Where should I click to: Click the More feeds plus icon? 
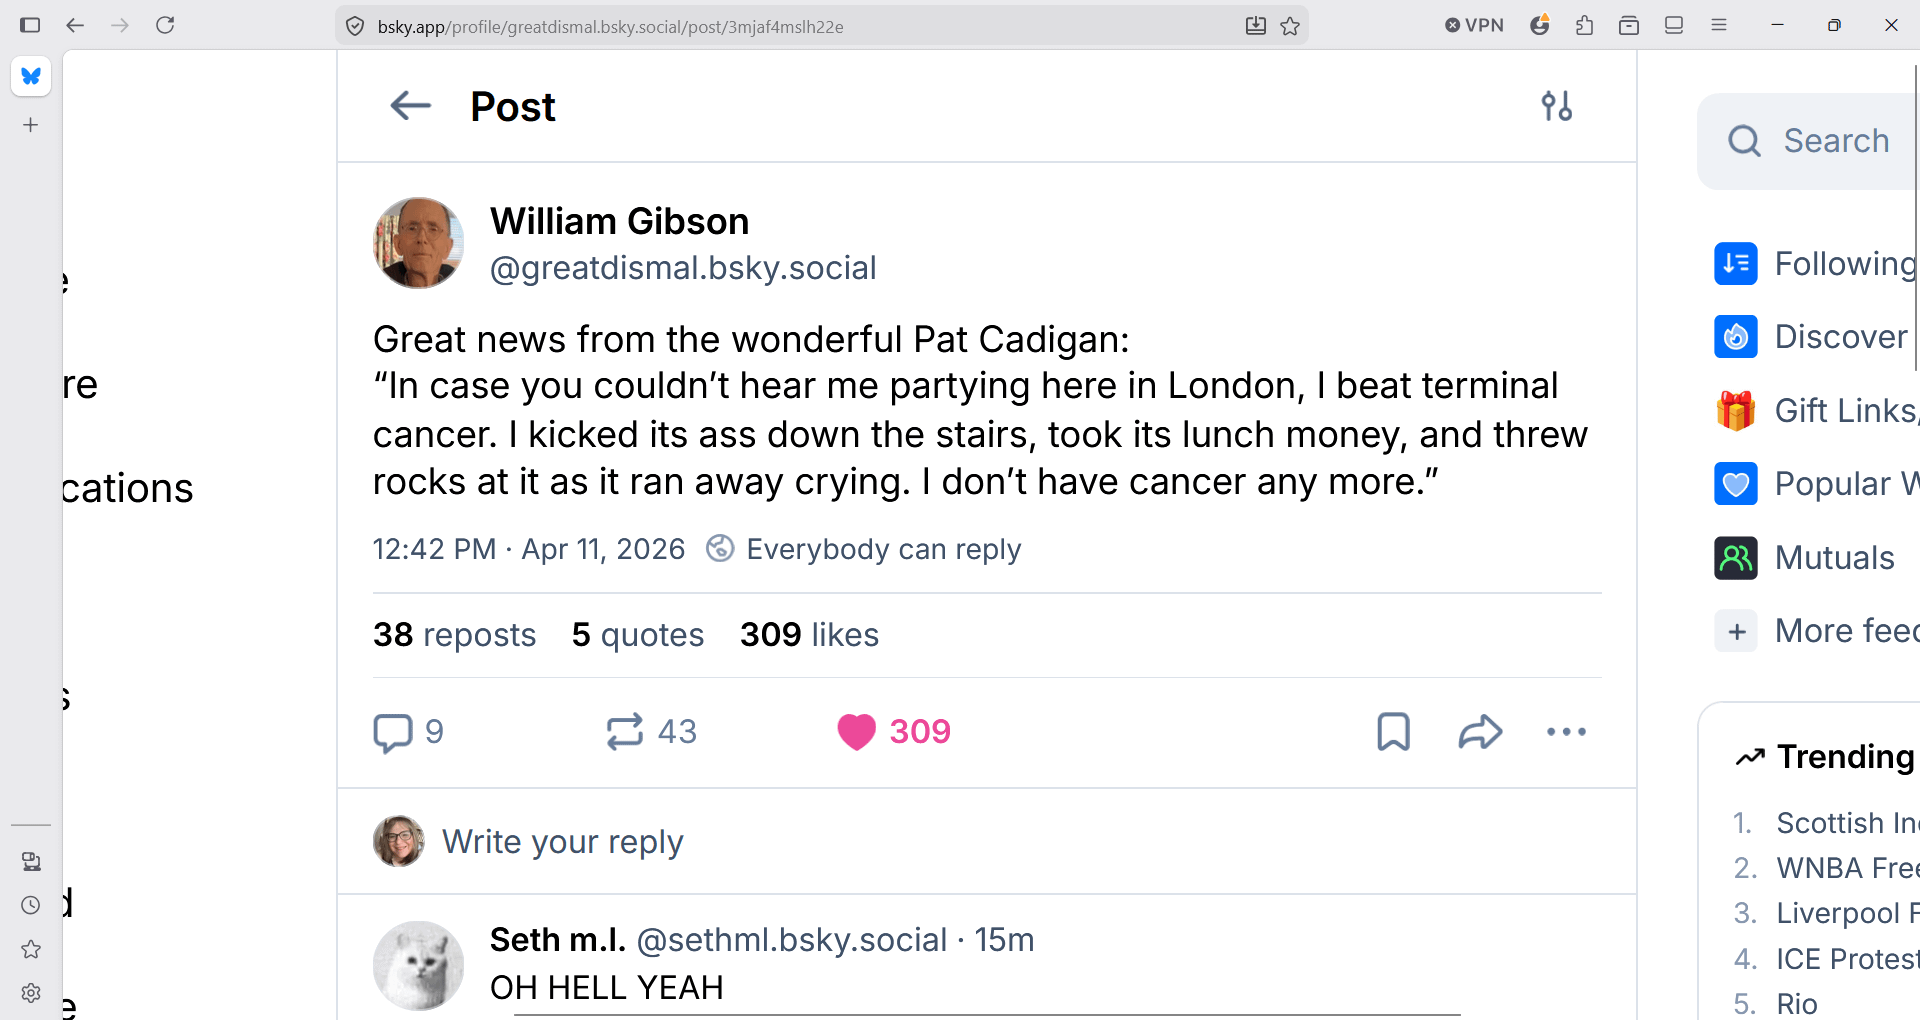[x=1737, y=632]
